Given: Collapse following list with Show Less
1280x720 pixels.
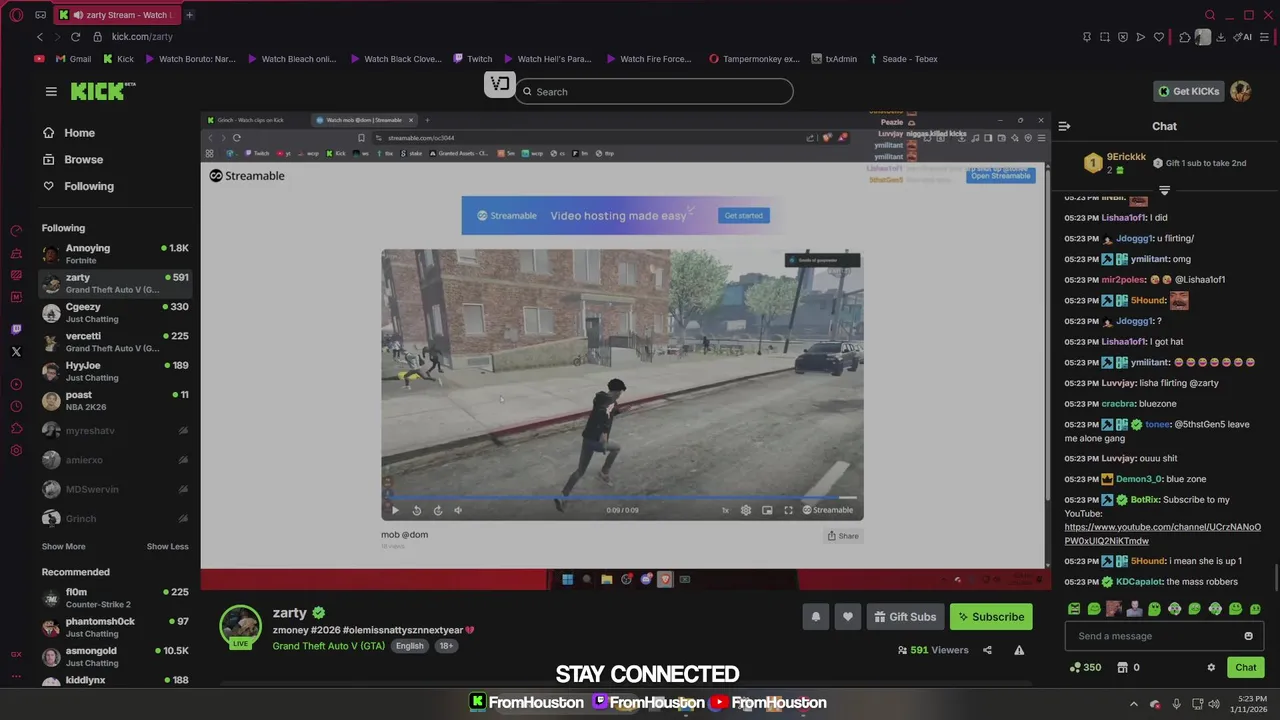Looking at the screenshot, I should (167, 547).
